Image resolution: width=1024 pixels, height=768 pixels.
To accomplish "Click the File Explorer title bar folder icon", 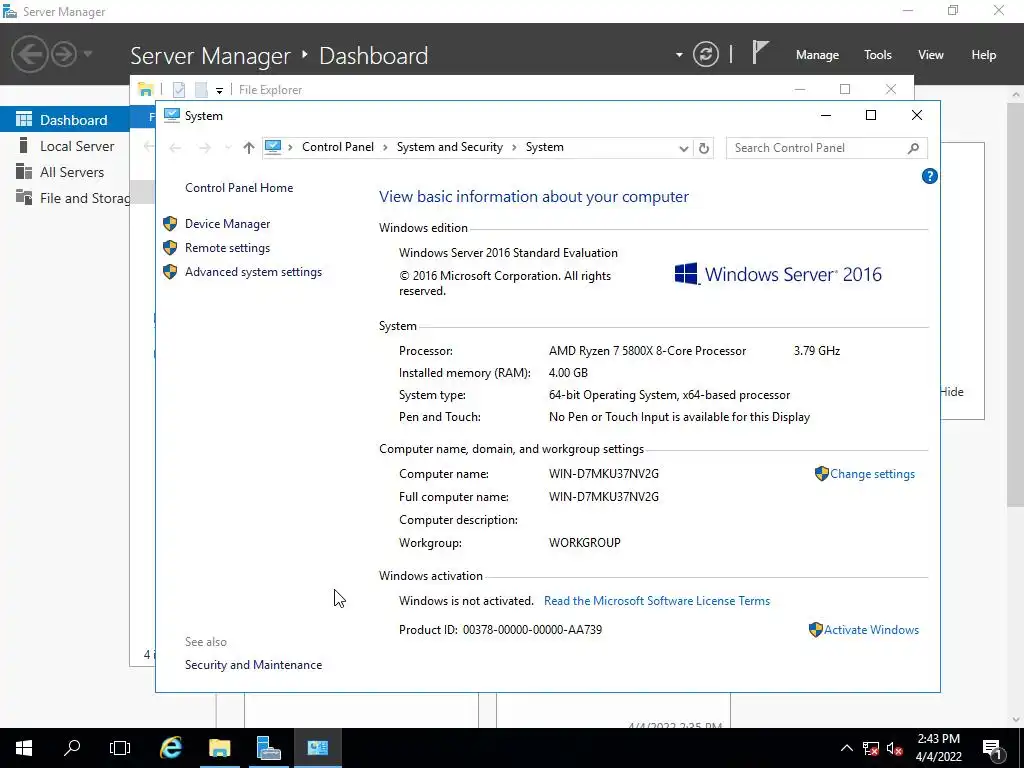I will (146, 89).
